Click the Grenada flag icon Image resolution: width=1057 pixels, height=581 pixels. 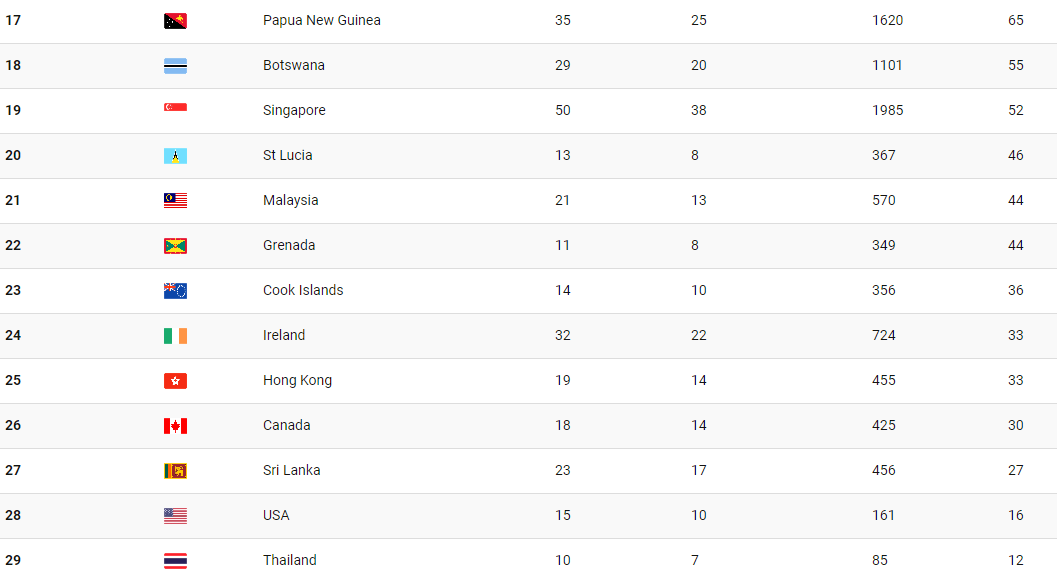click(x=175, y=246)
